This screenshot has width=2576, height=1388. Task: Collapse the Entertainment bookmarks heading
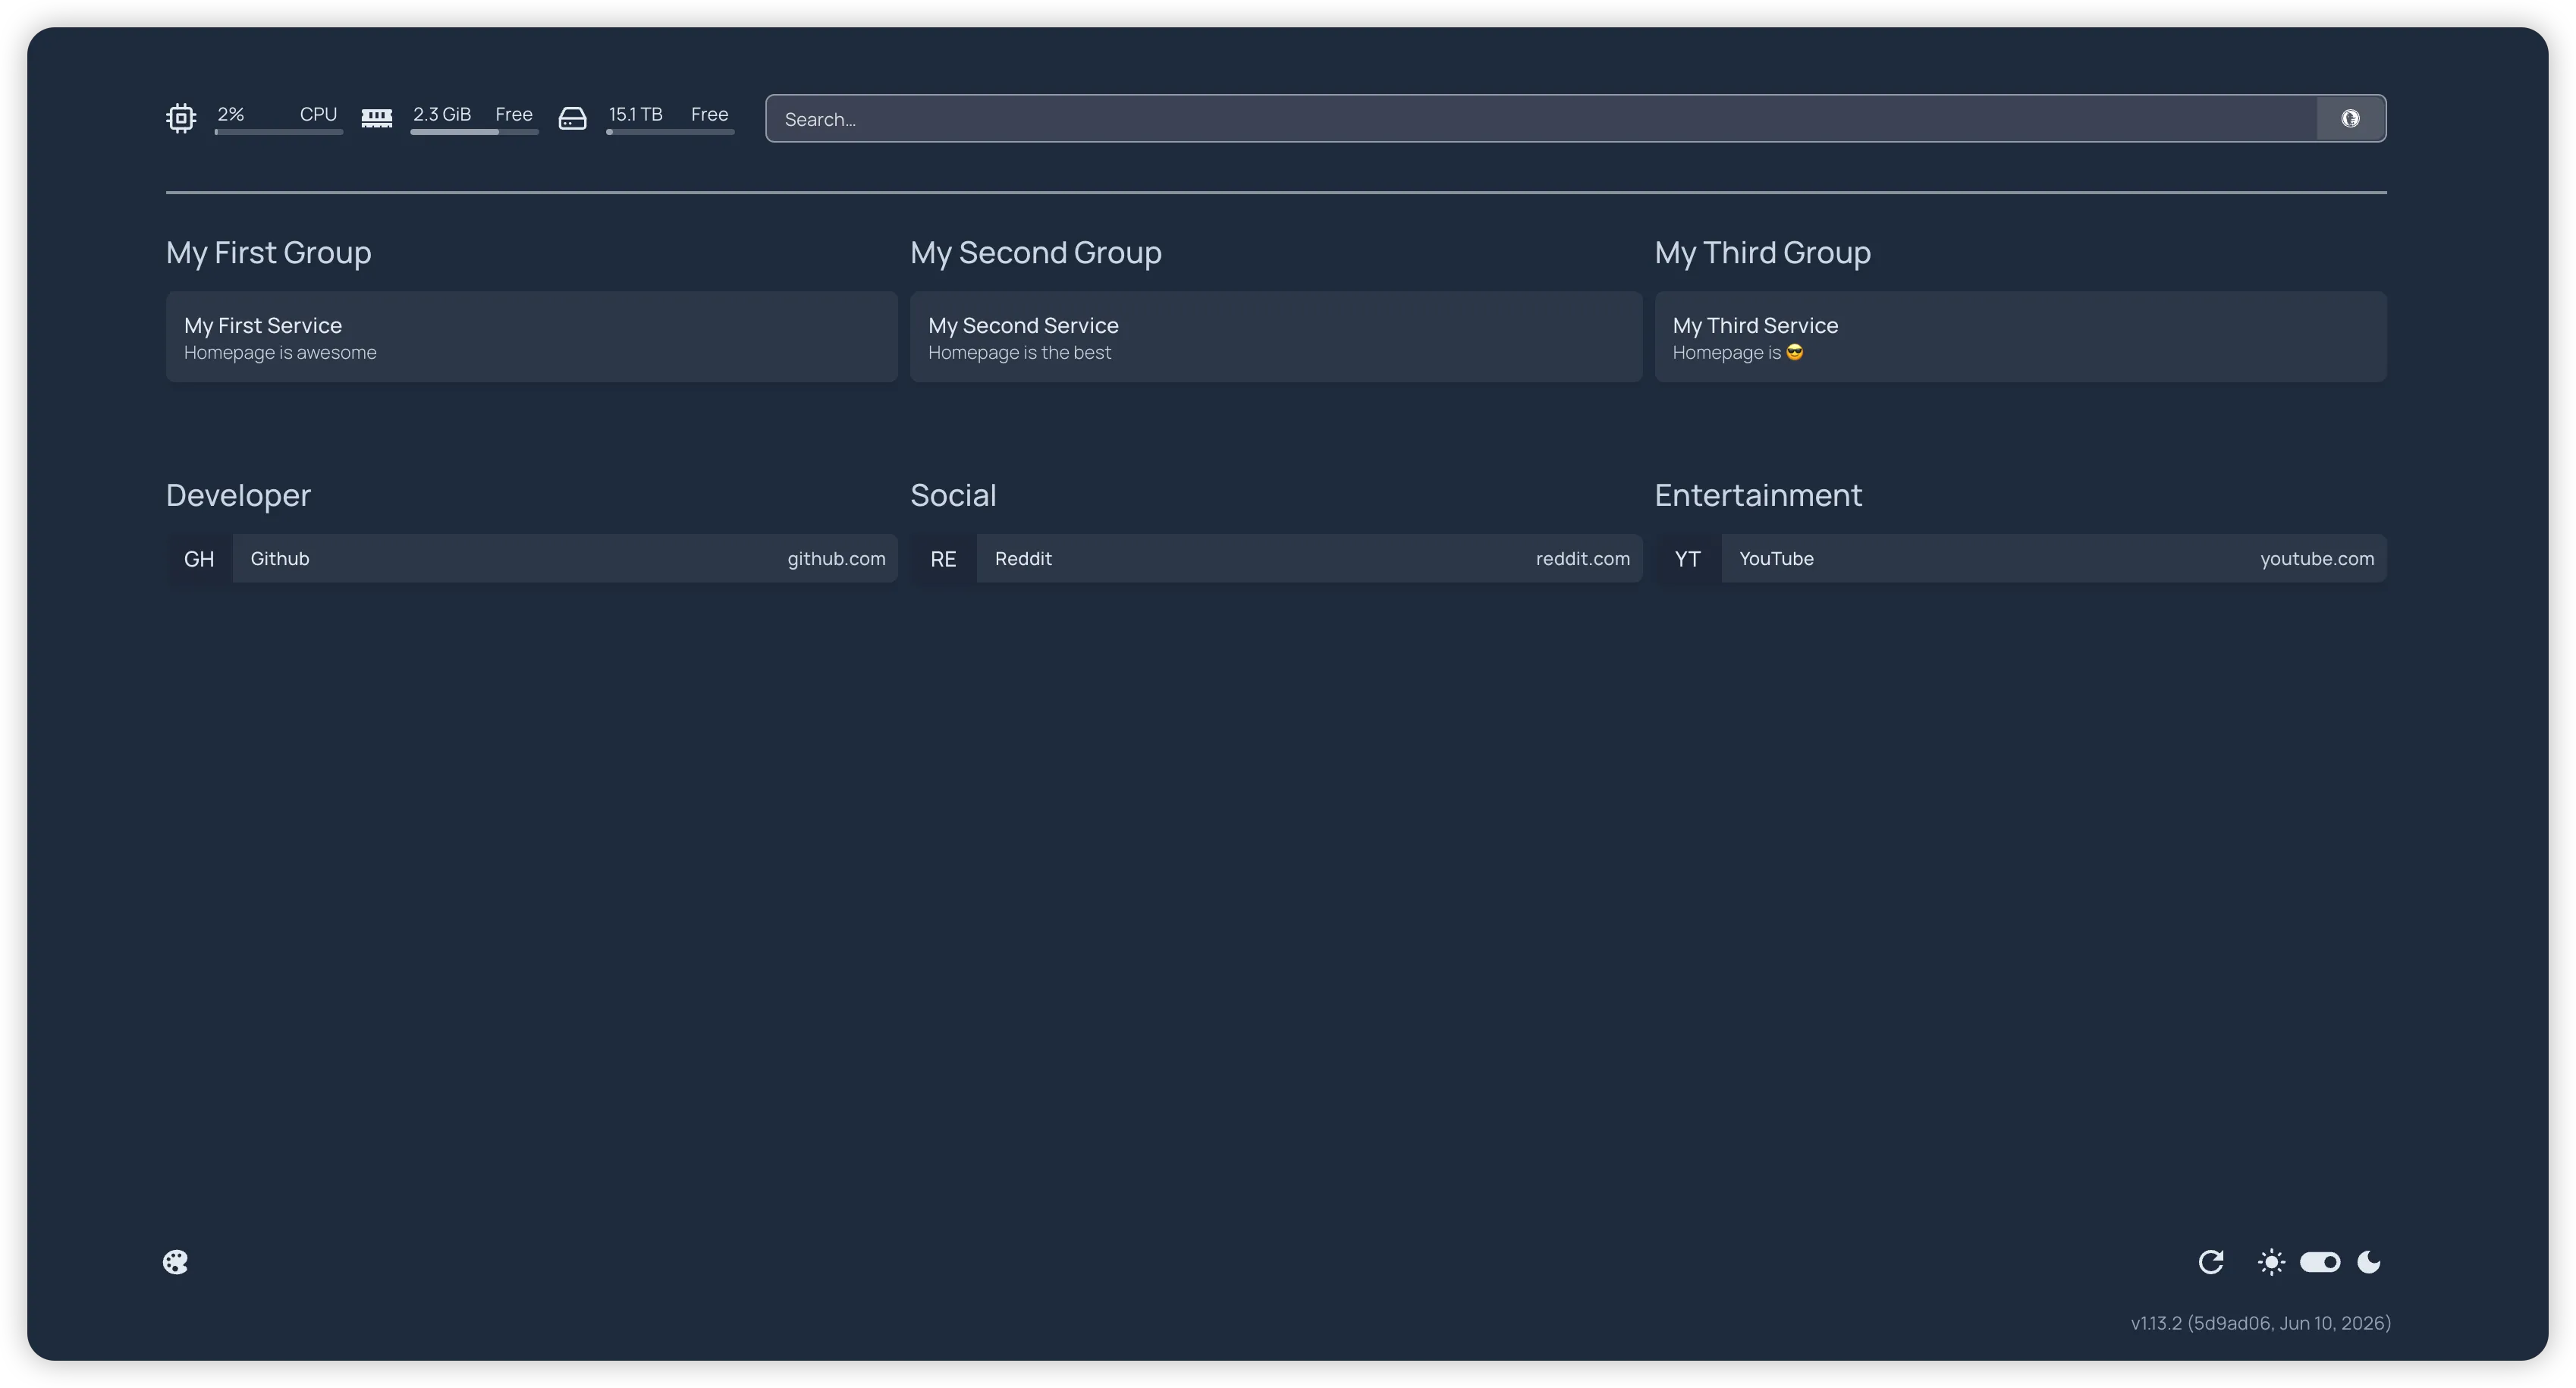tap(1758, 495)
